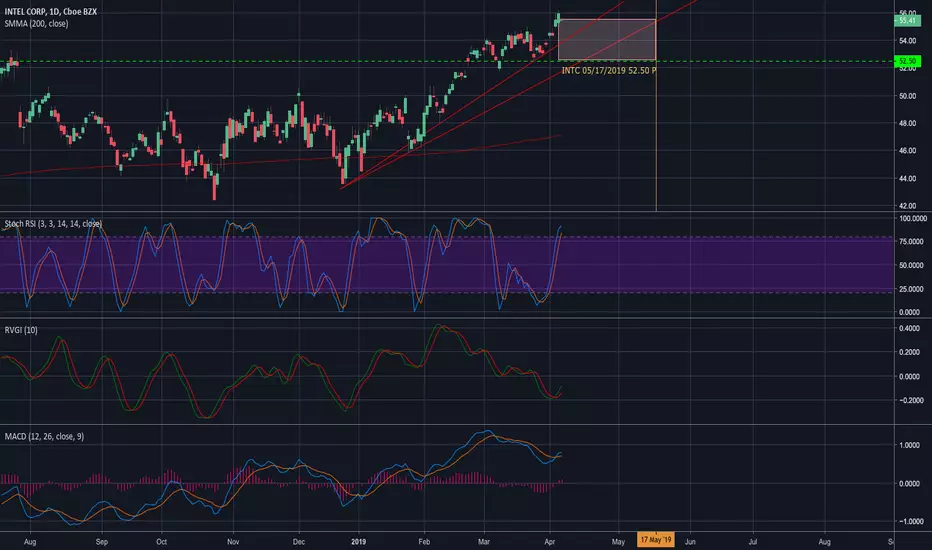Click the May label on the time axis
This screenshot has width=932, height=550.
coord(618,542)
